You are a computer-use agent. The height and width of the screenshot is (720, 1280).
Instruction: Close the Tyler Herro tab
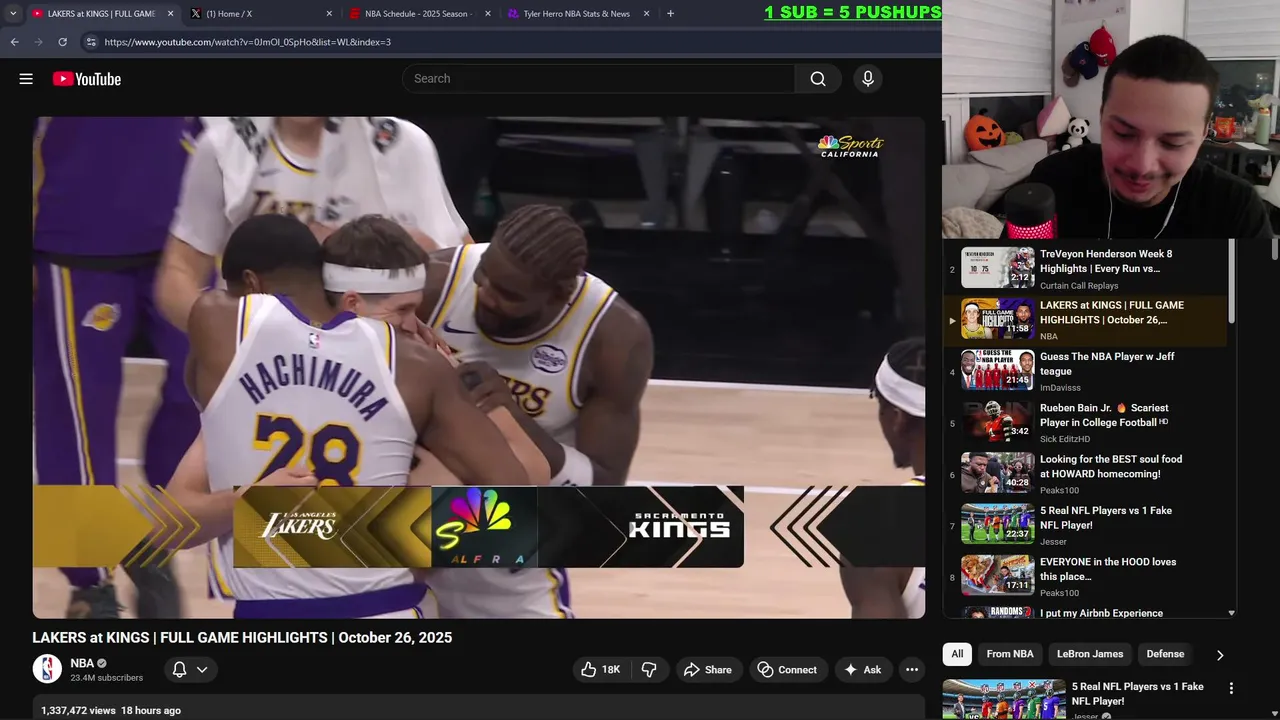click(647, 14)
